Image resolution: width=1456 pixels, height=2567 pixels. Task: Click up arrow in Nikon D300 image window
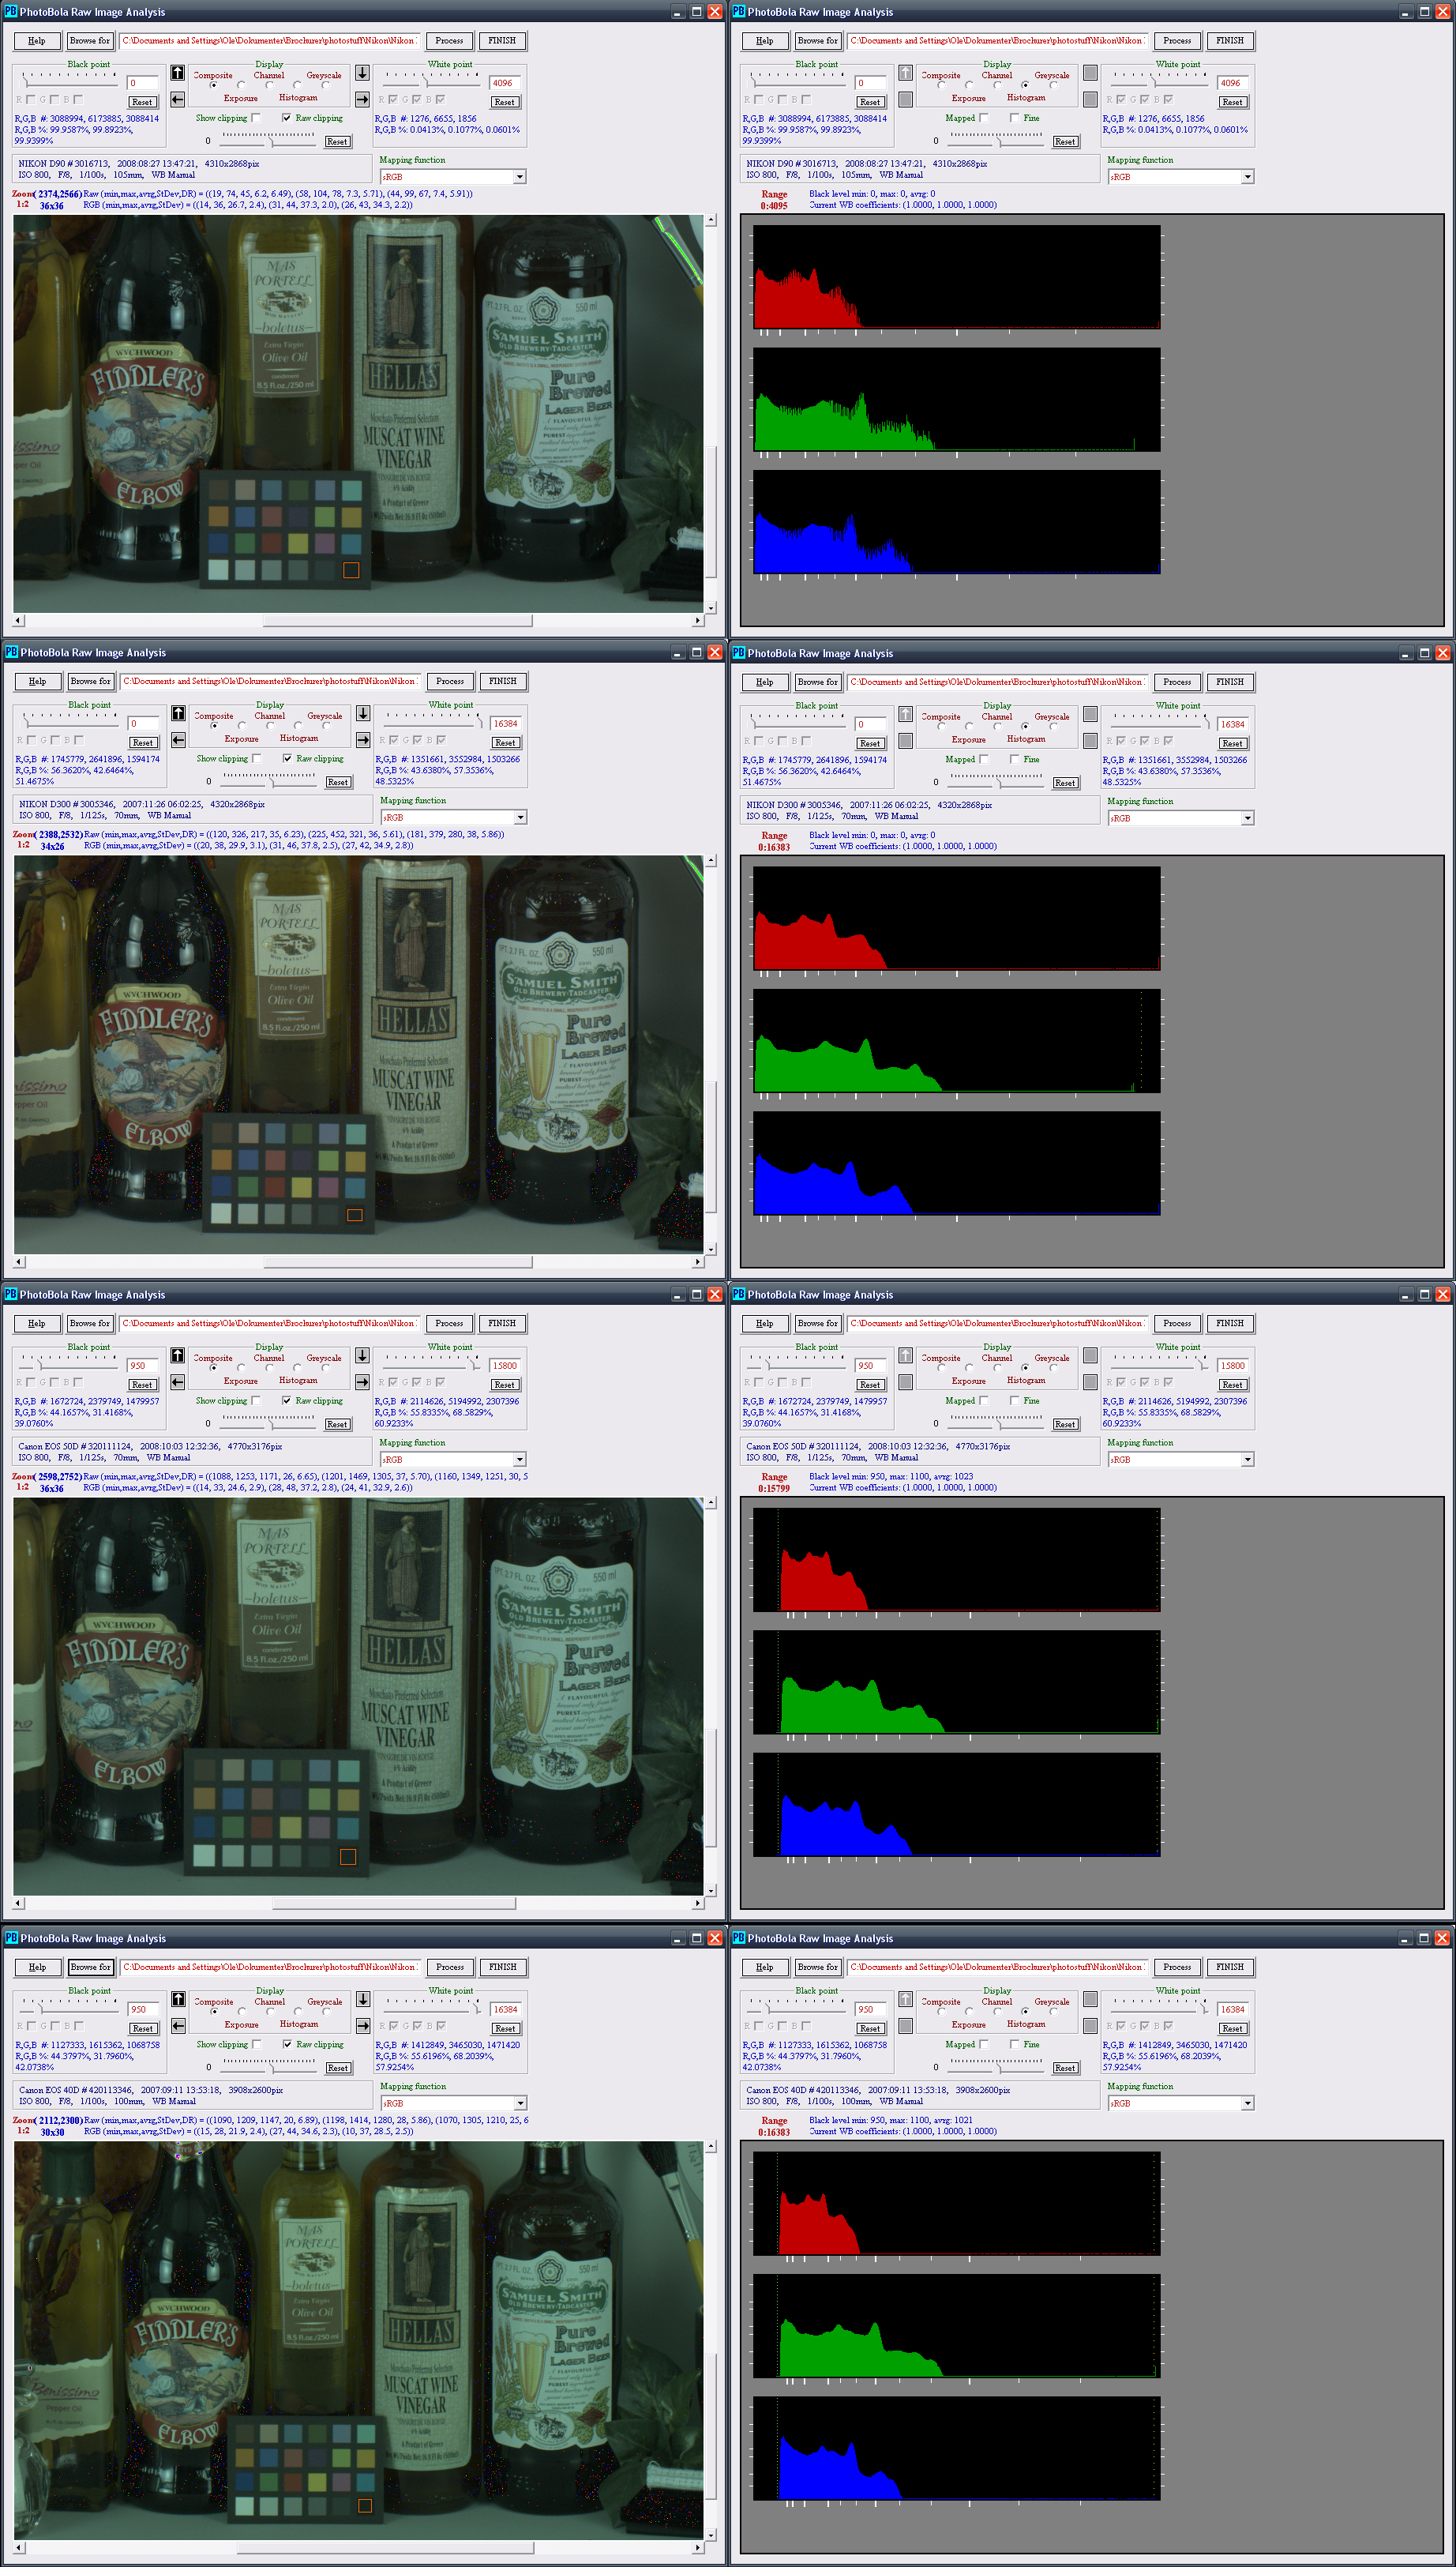coord(178,713)
